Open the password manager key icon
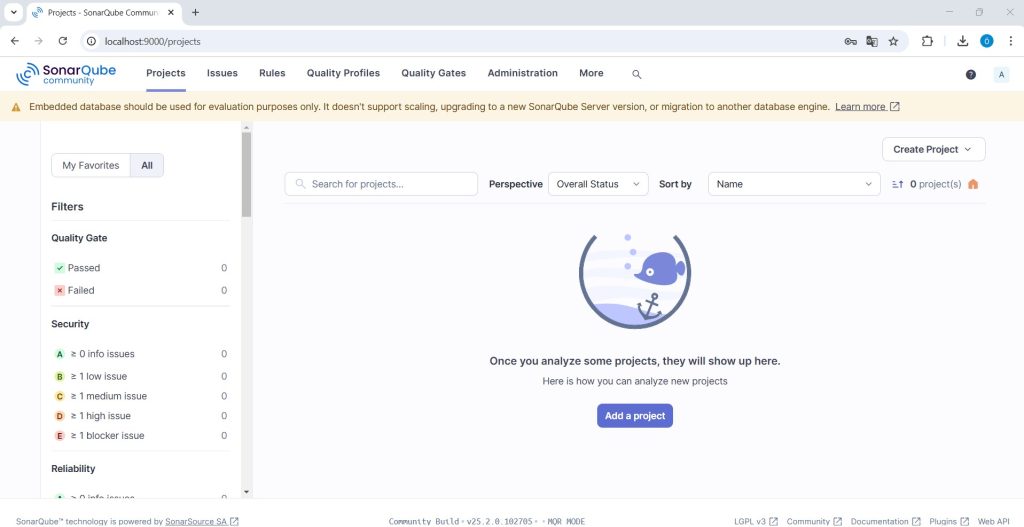The height and width of the screenshot is (527, 1024). coord(850,41)
